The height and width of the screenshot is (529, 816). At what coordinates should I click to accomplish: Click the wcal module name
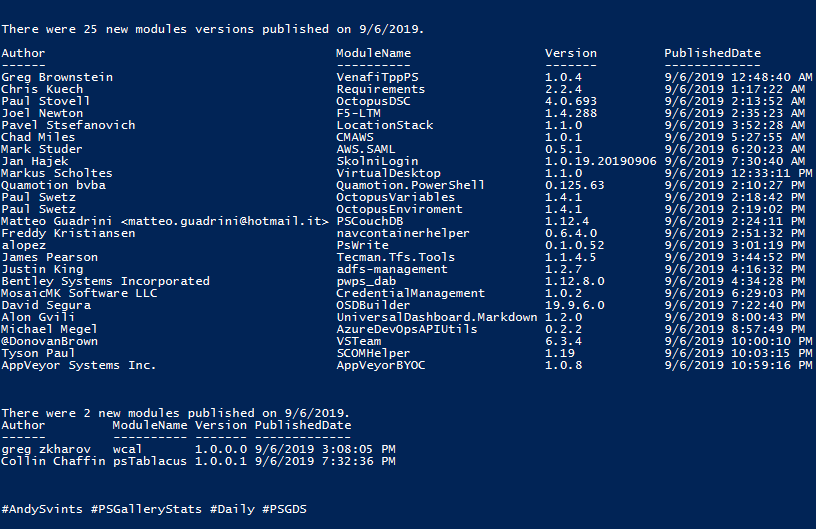click(128, 449)
